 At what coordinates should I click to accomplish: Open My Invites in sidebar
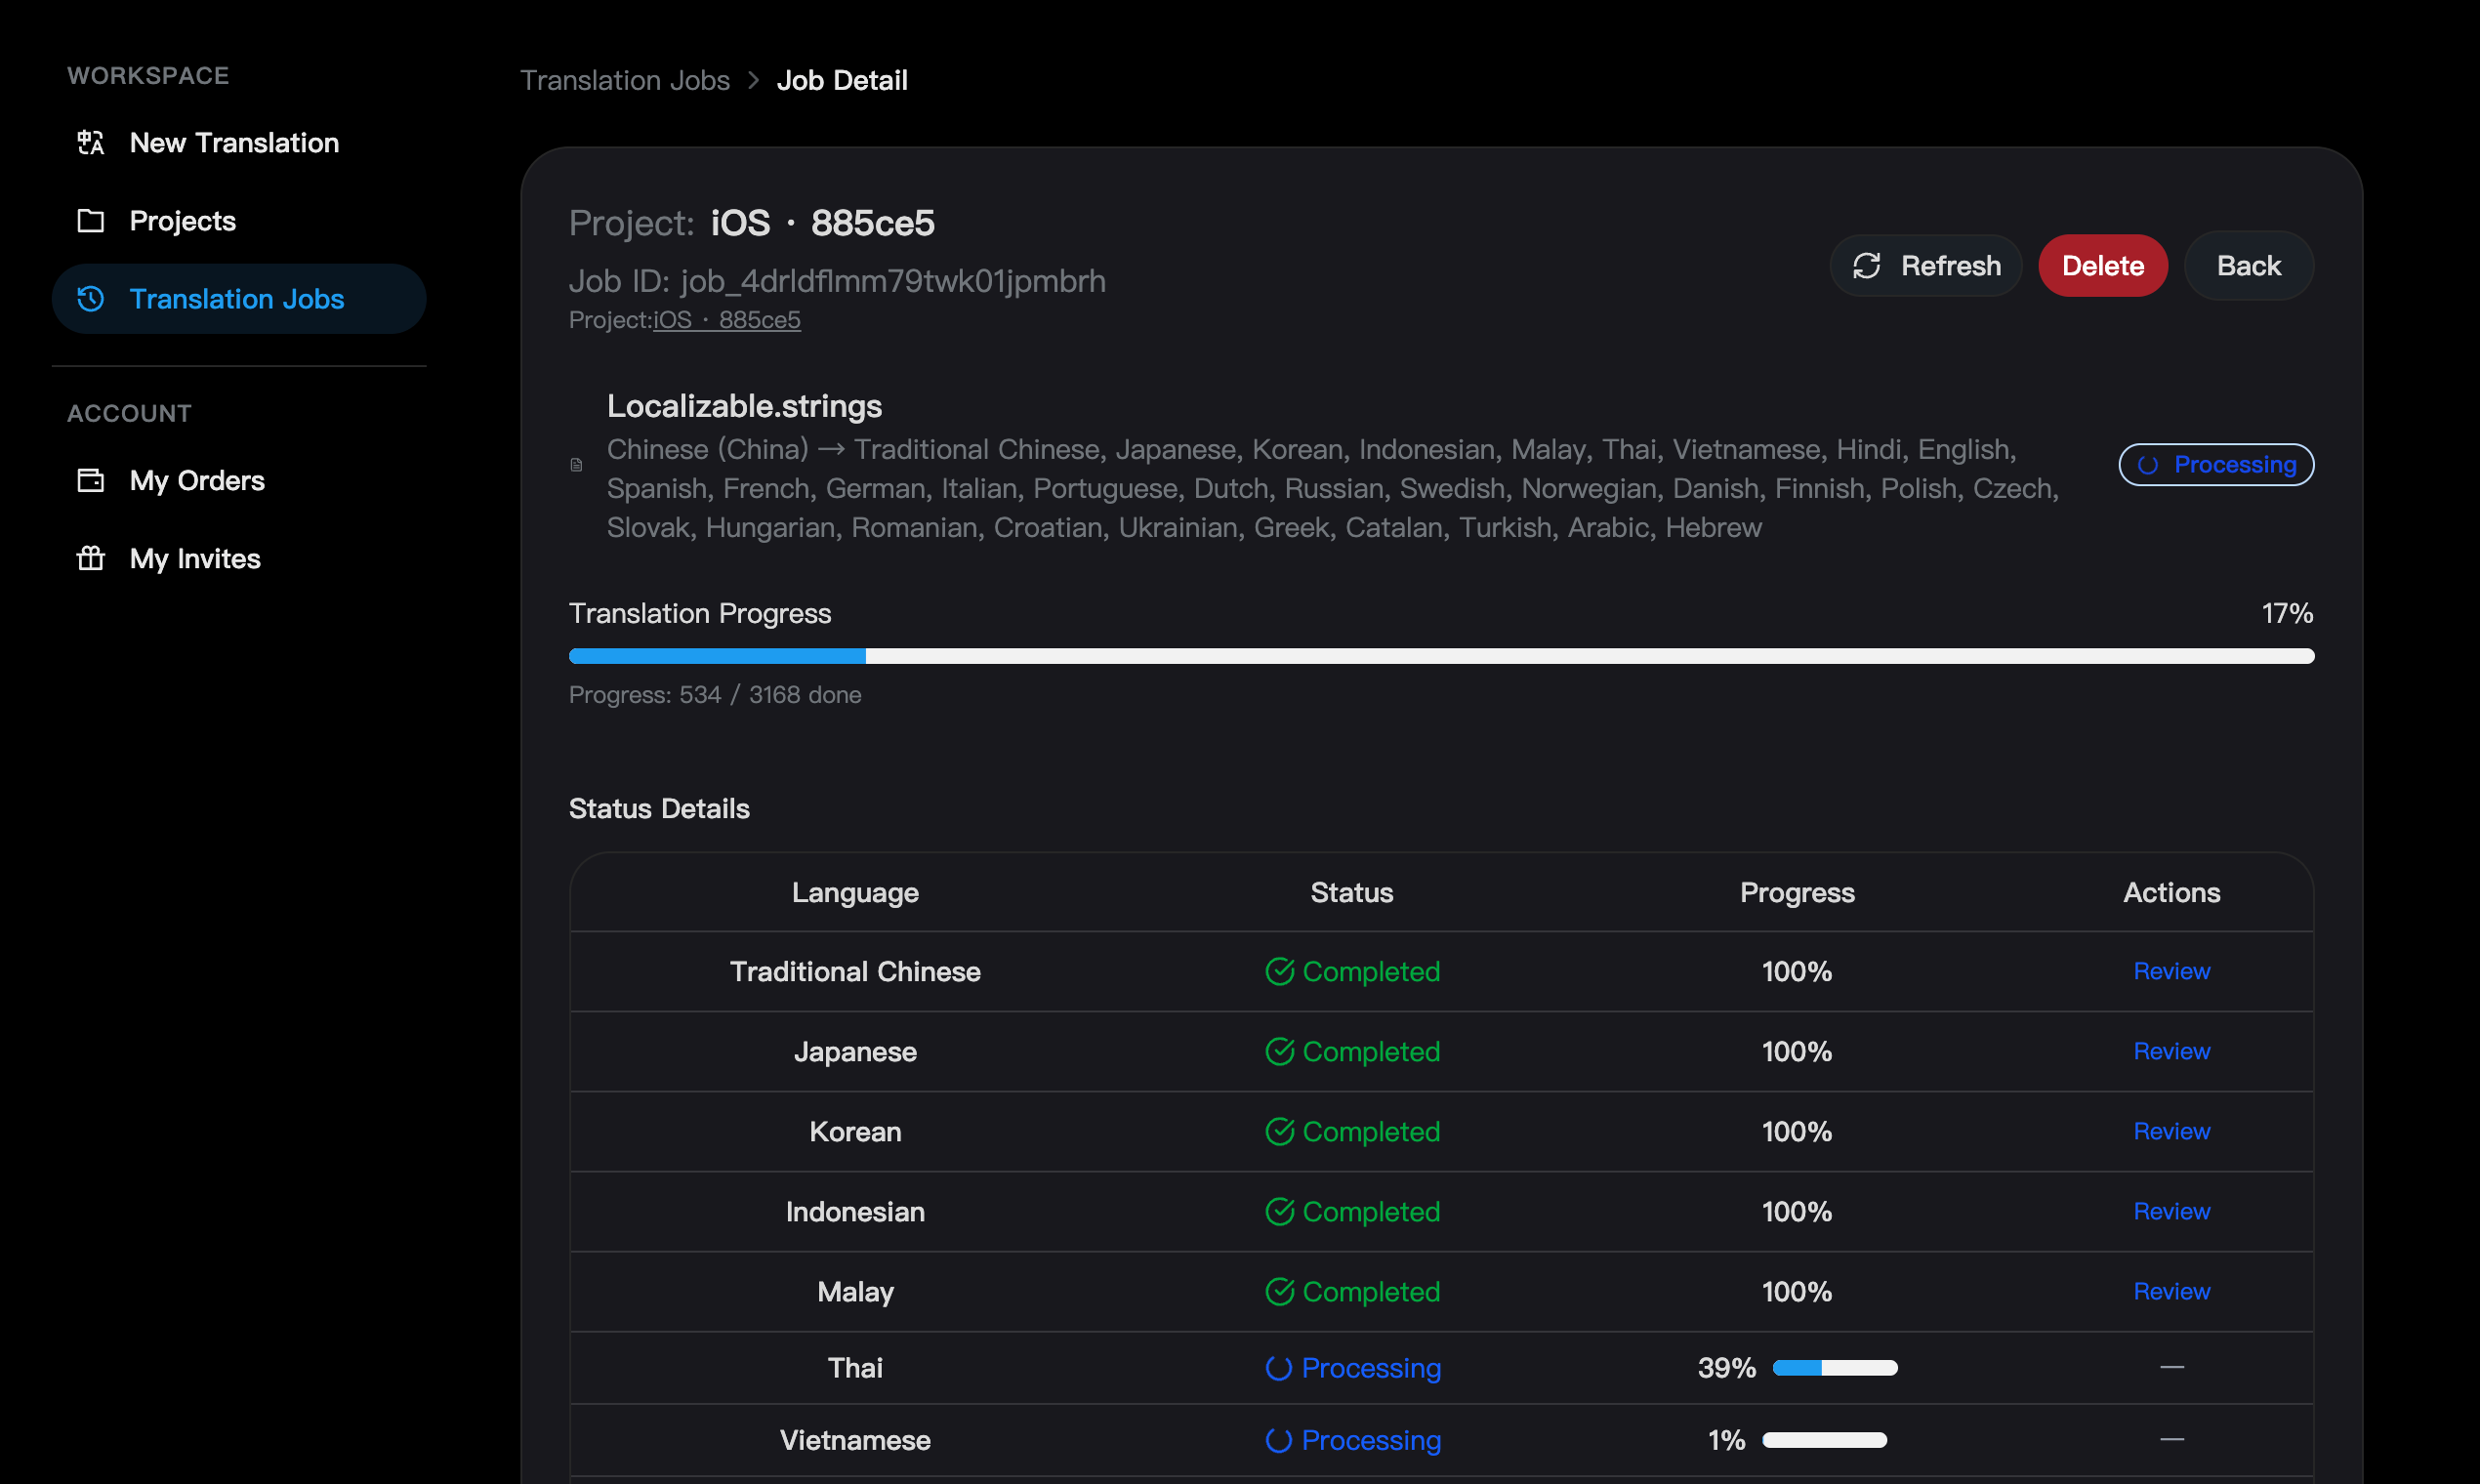click(x=195, y=559)
